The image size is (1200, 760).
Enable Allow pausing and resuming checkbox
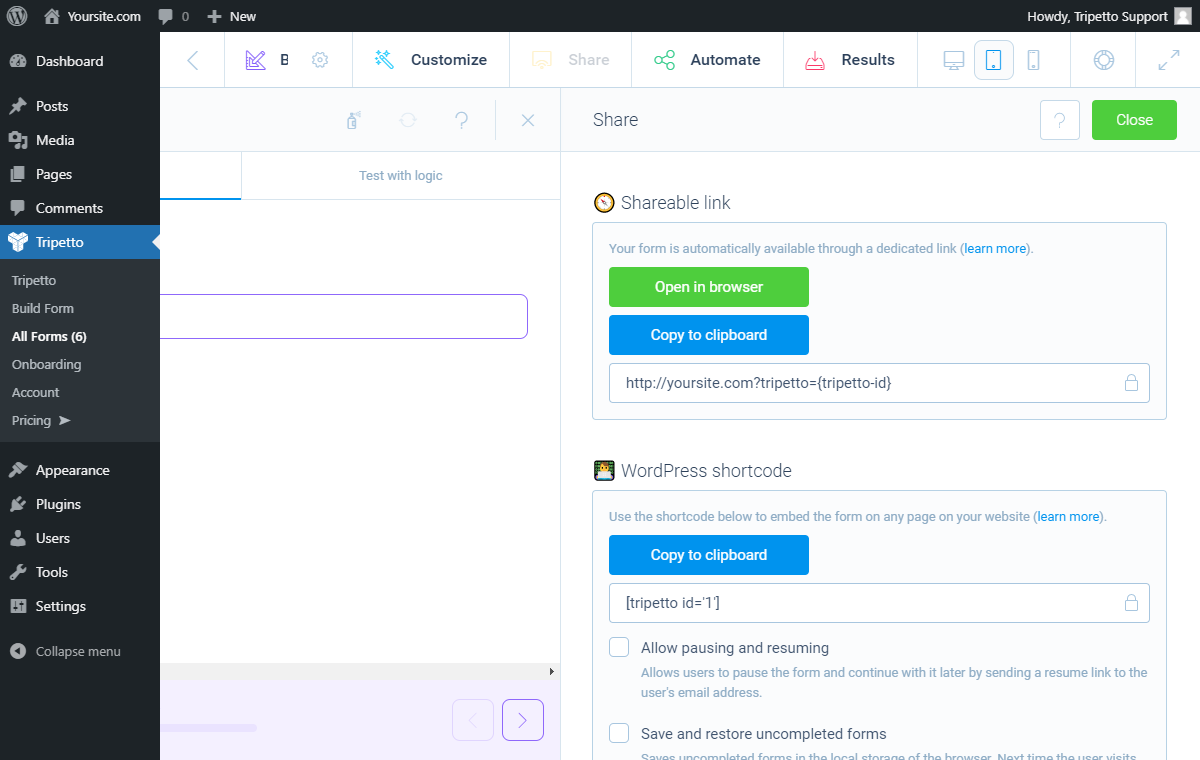click(619, 647)
